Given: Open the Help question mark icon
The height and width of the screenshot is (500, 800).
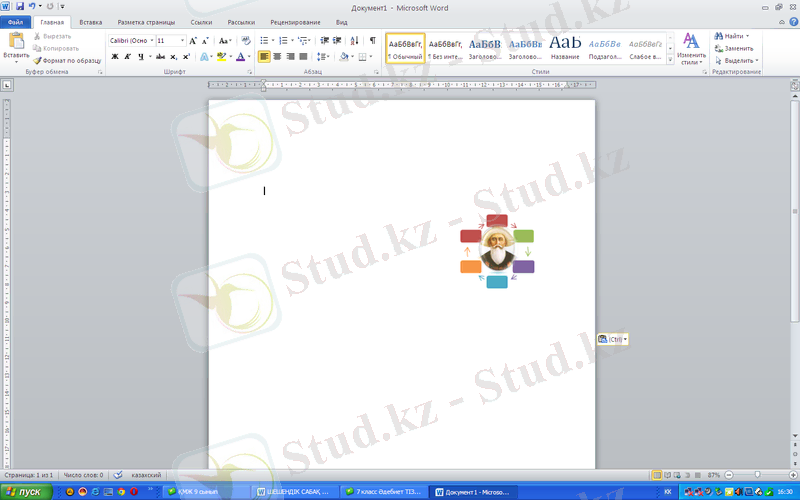Looking at the screenshot, I should pos(791,21).
